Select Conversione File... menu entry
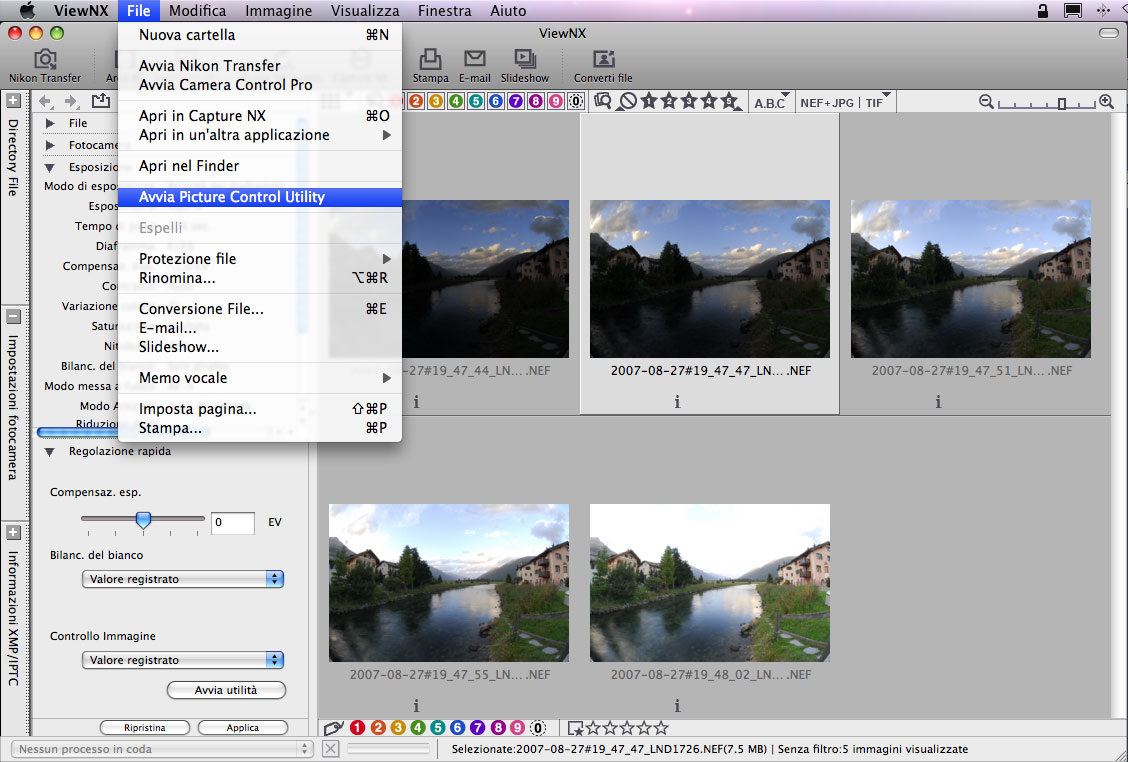The height and width of the screenshot is (762, 1128). [x=260, y=309]
